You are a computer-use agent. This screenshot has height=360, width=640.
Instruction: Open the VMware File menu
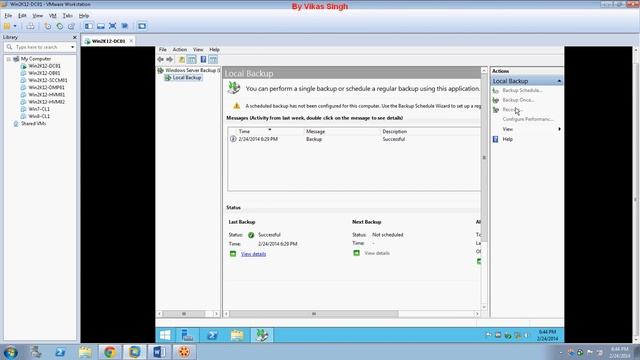point(8,16)
